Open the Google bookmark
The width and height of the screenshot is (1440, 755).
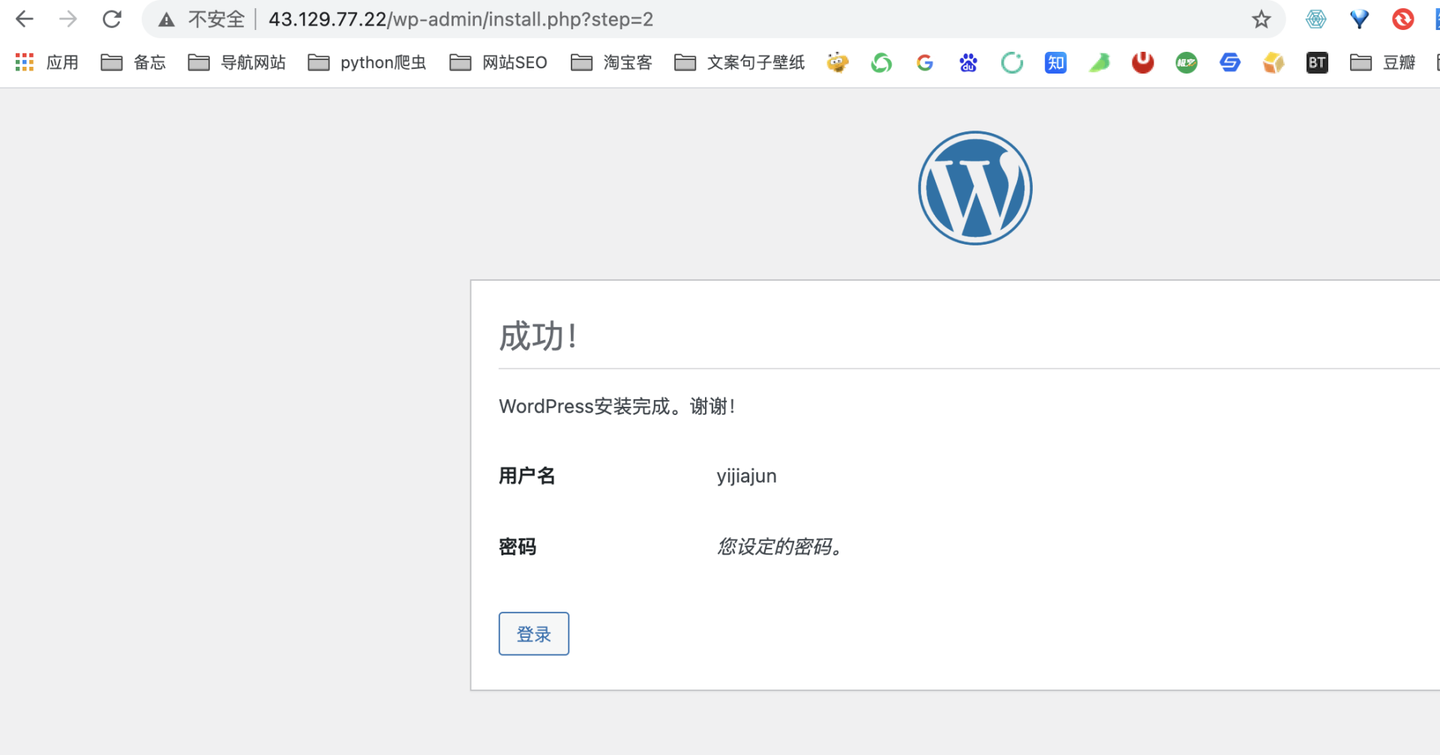tap(925, 62)
